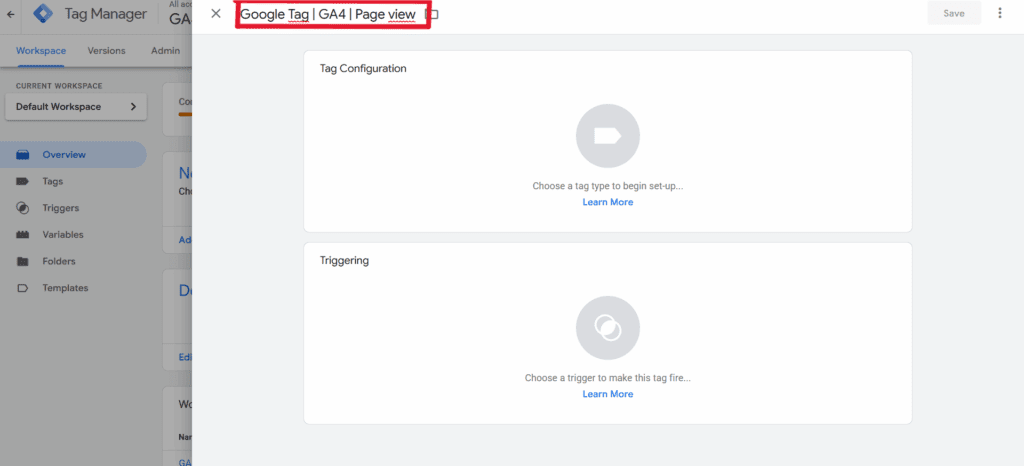
Task: Click the CURRENT WORKSPACE label
Action: [x=59, y=86]
